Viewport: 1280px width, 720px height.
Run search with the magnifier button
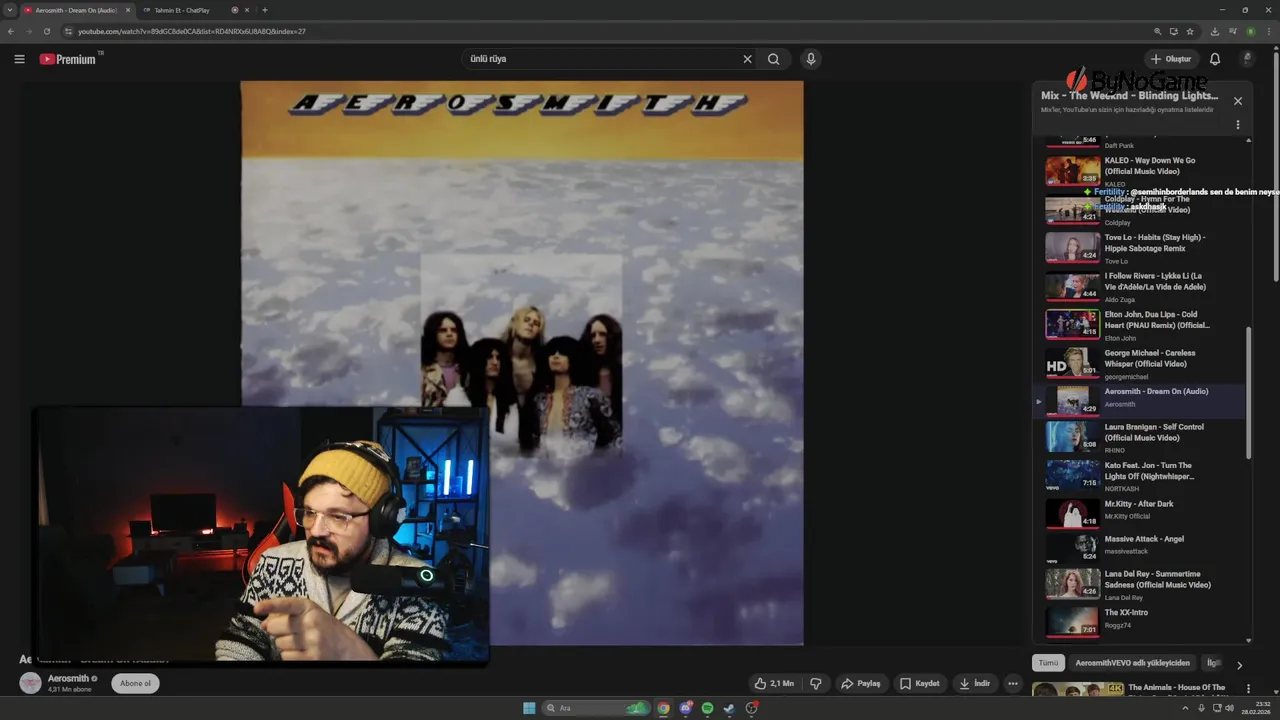coord(773,59)
